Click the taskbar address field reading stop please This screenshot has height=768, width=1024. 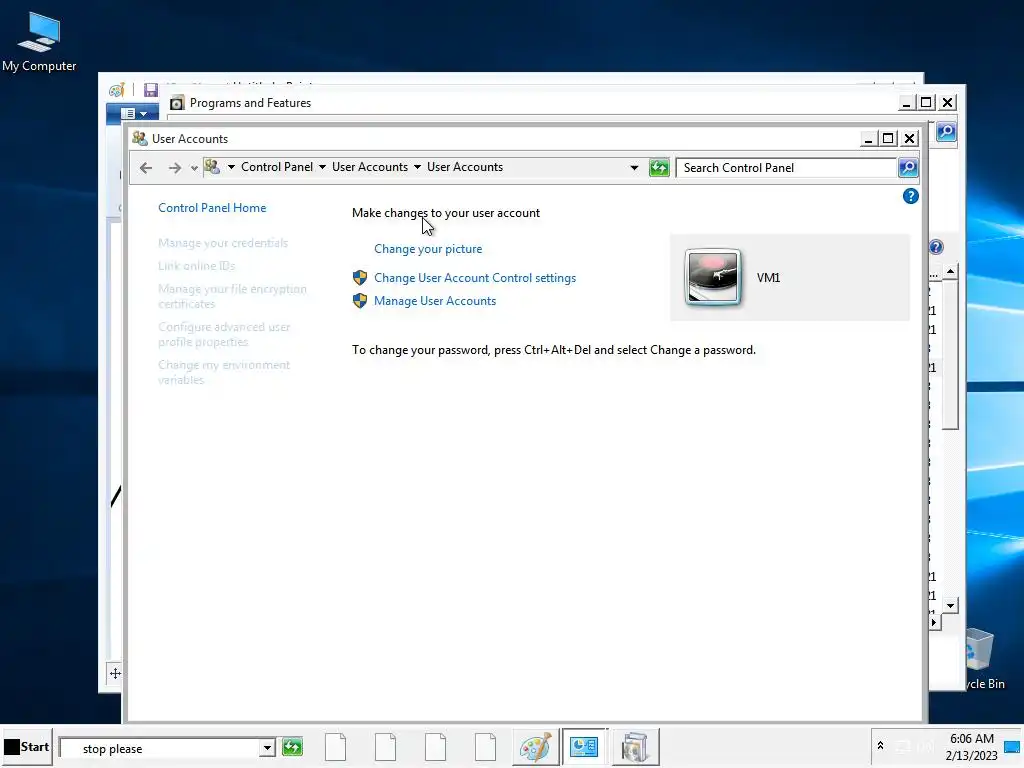160,748
